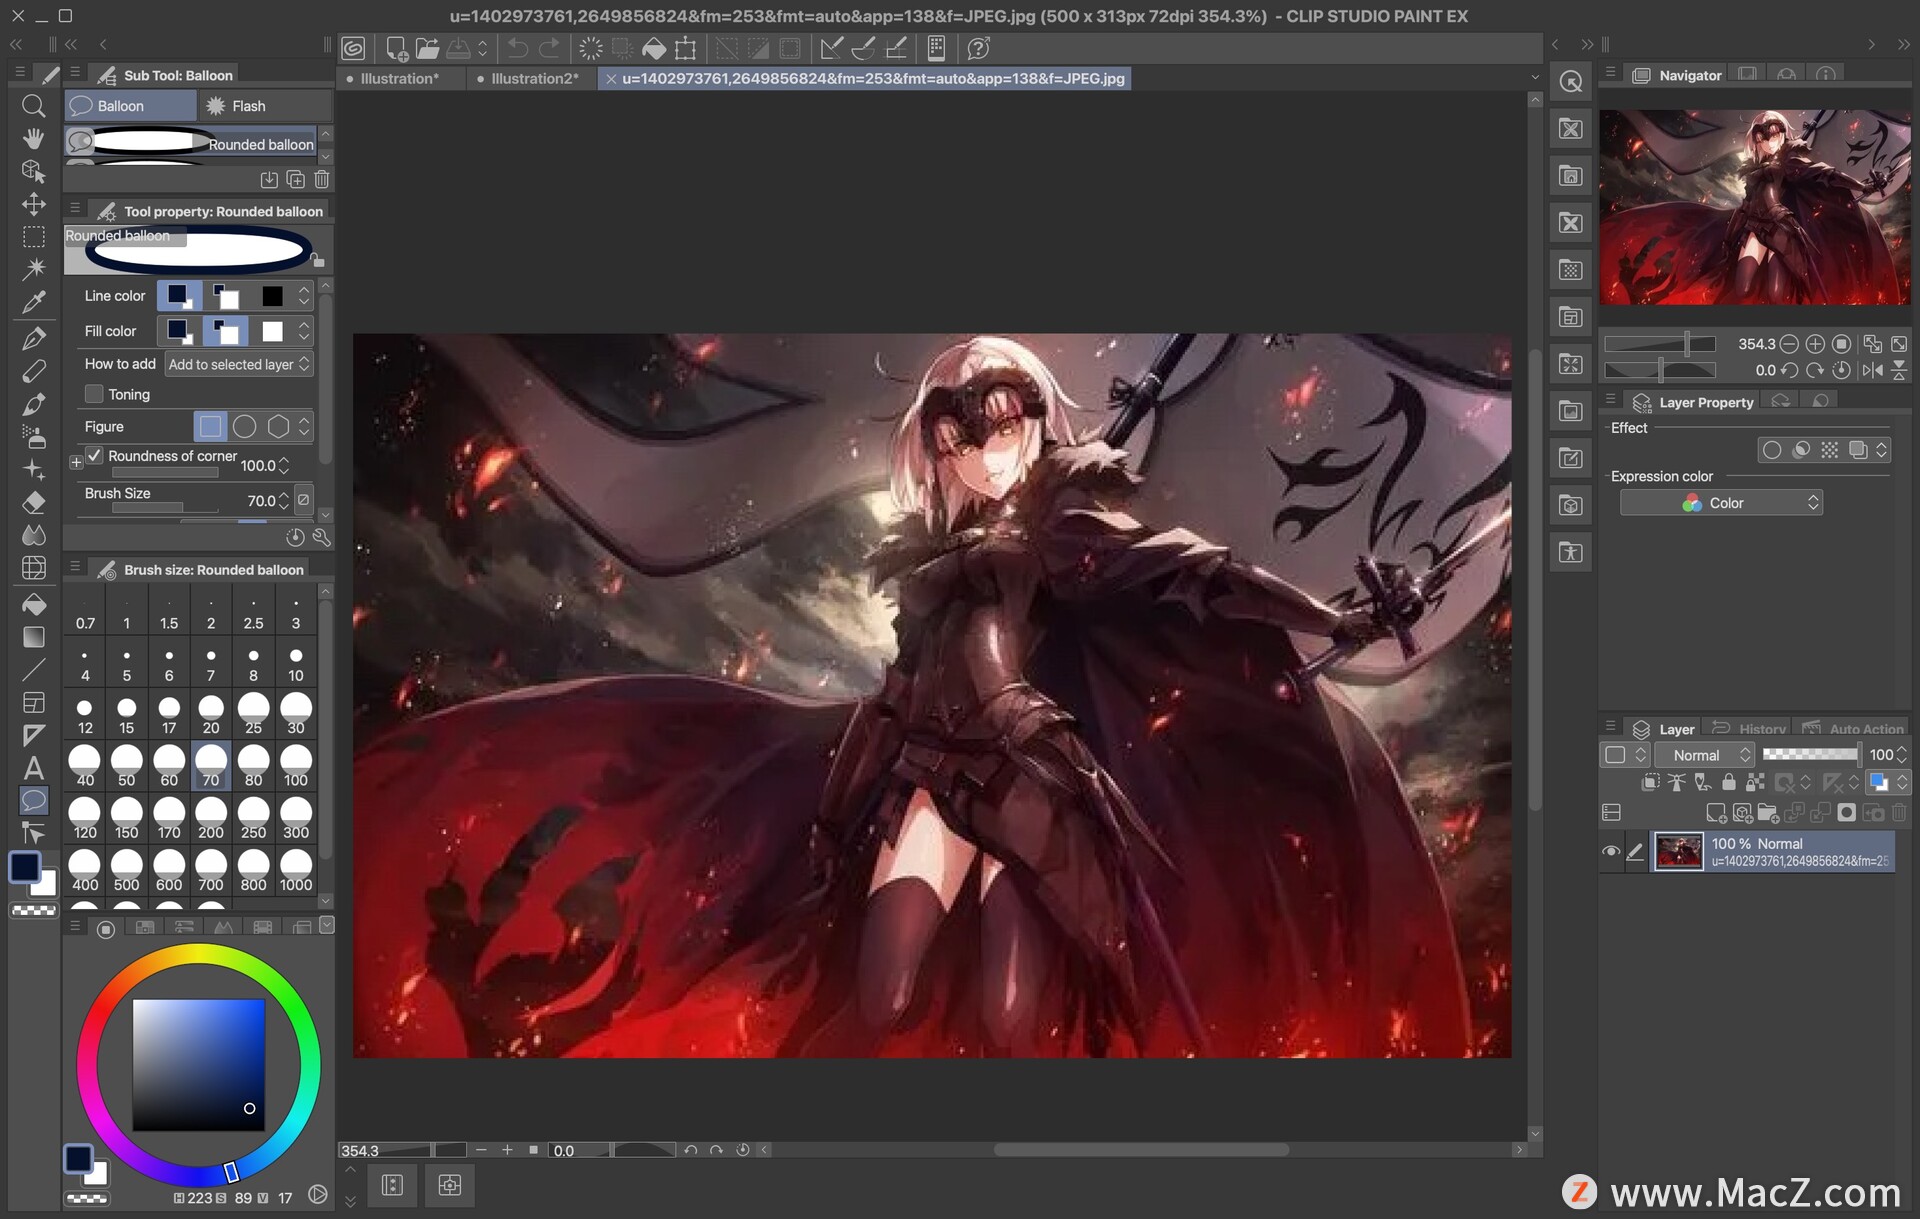
Task: Open the How to add dropdown
Action: pos(239,365)
